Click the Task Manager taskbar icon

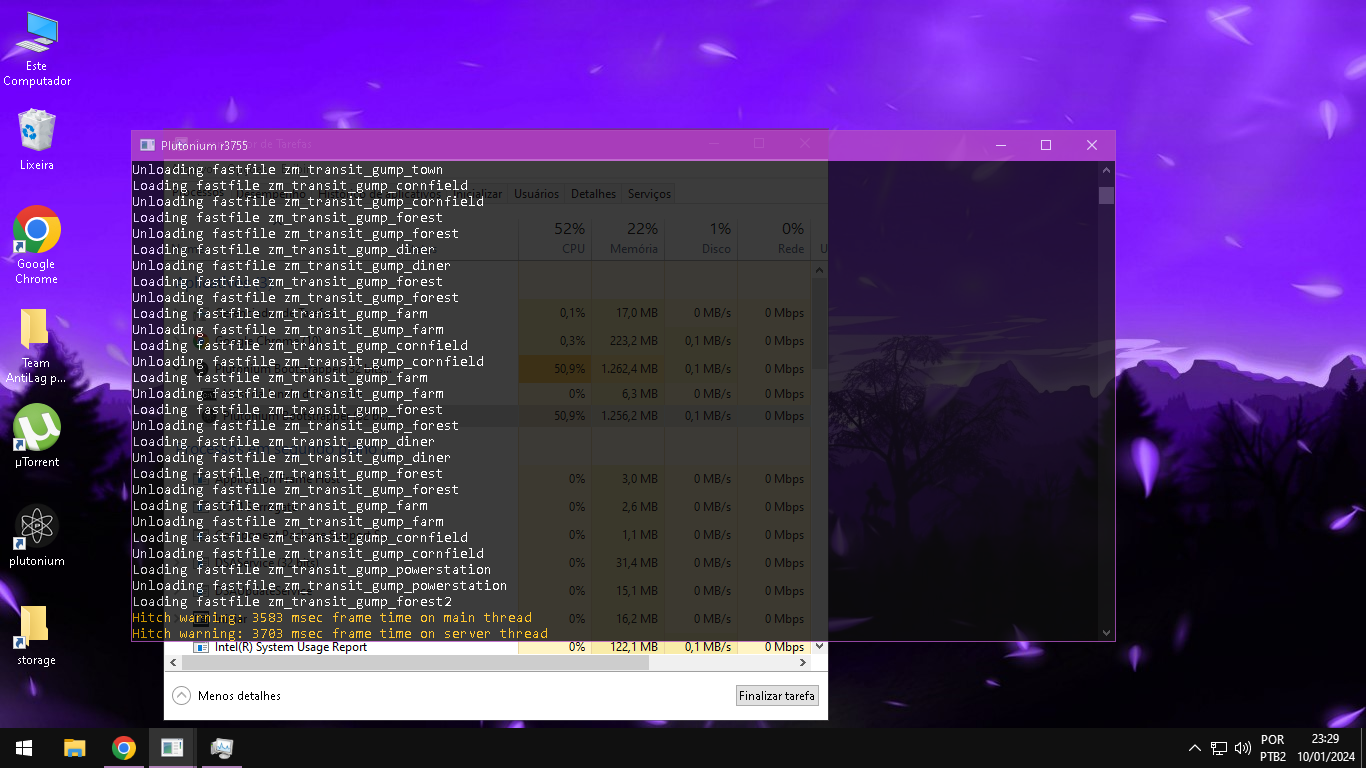(172, 747)
